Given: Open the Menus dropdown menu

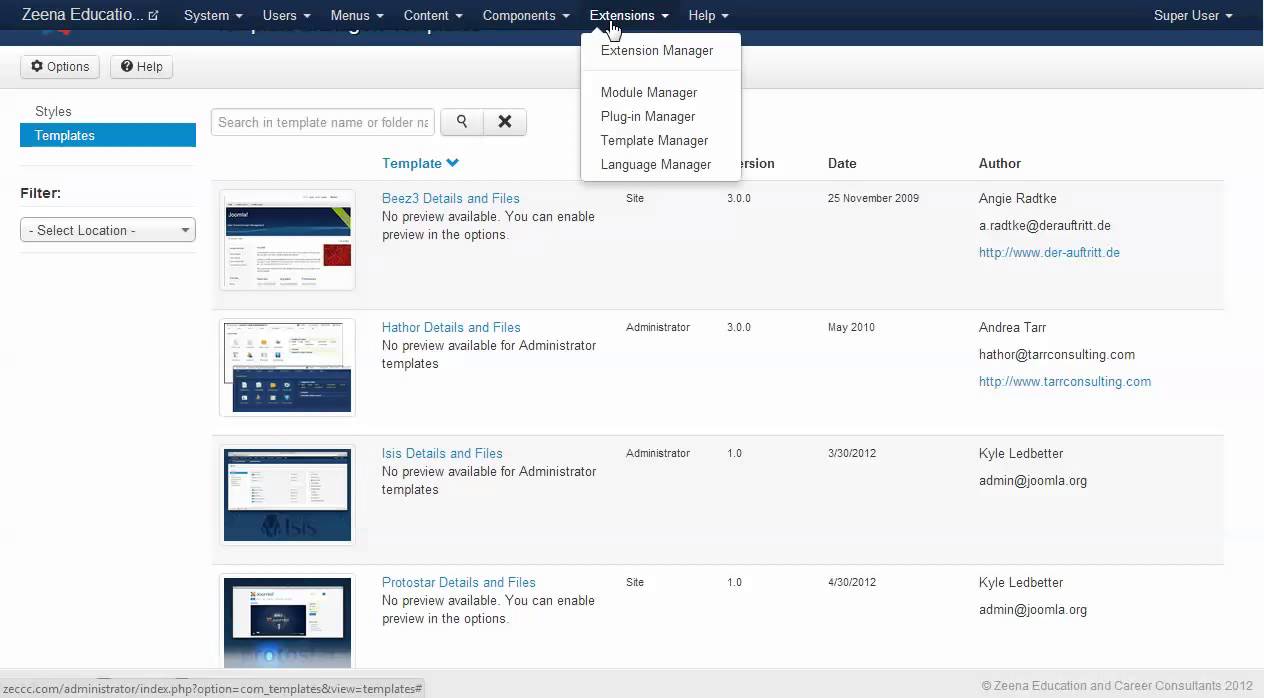Looking at the screenshot, I should (357, 16).
